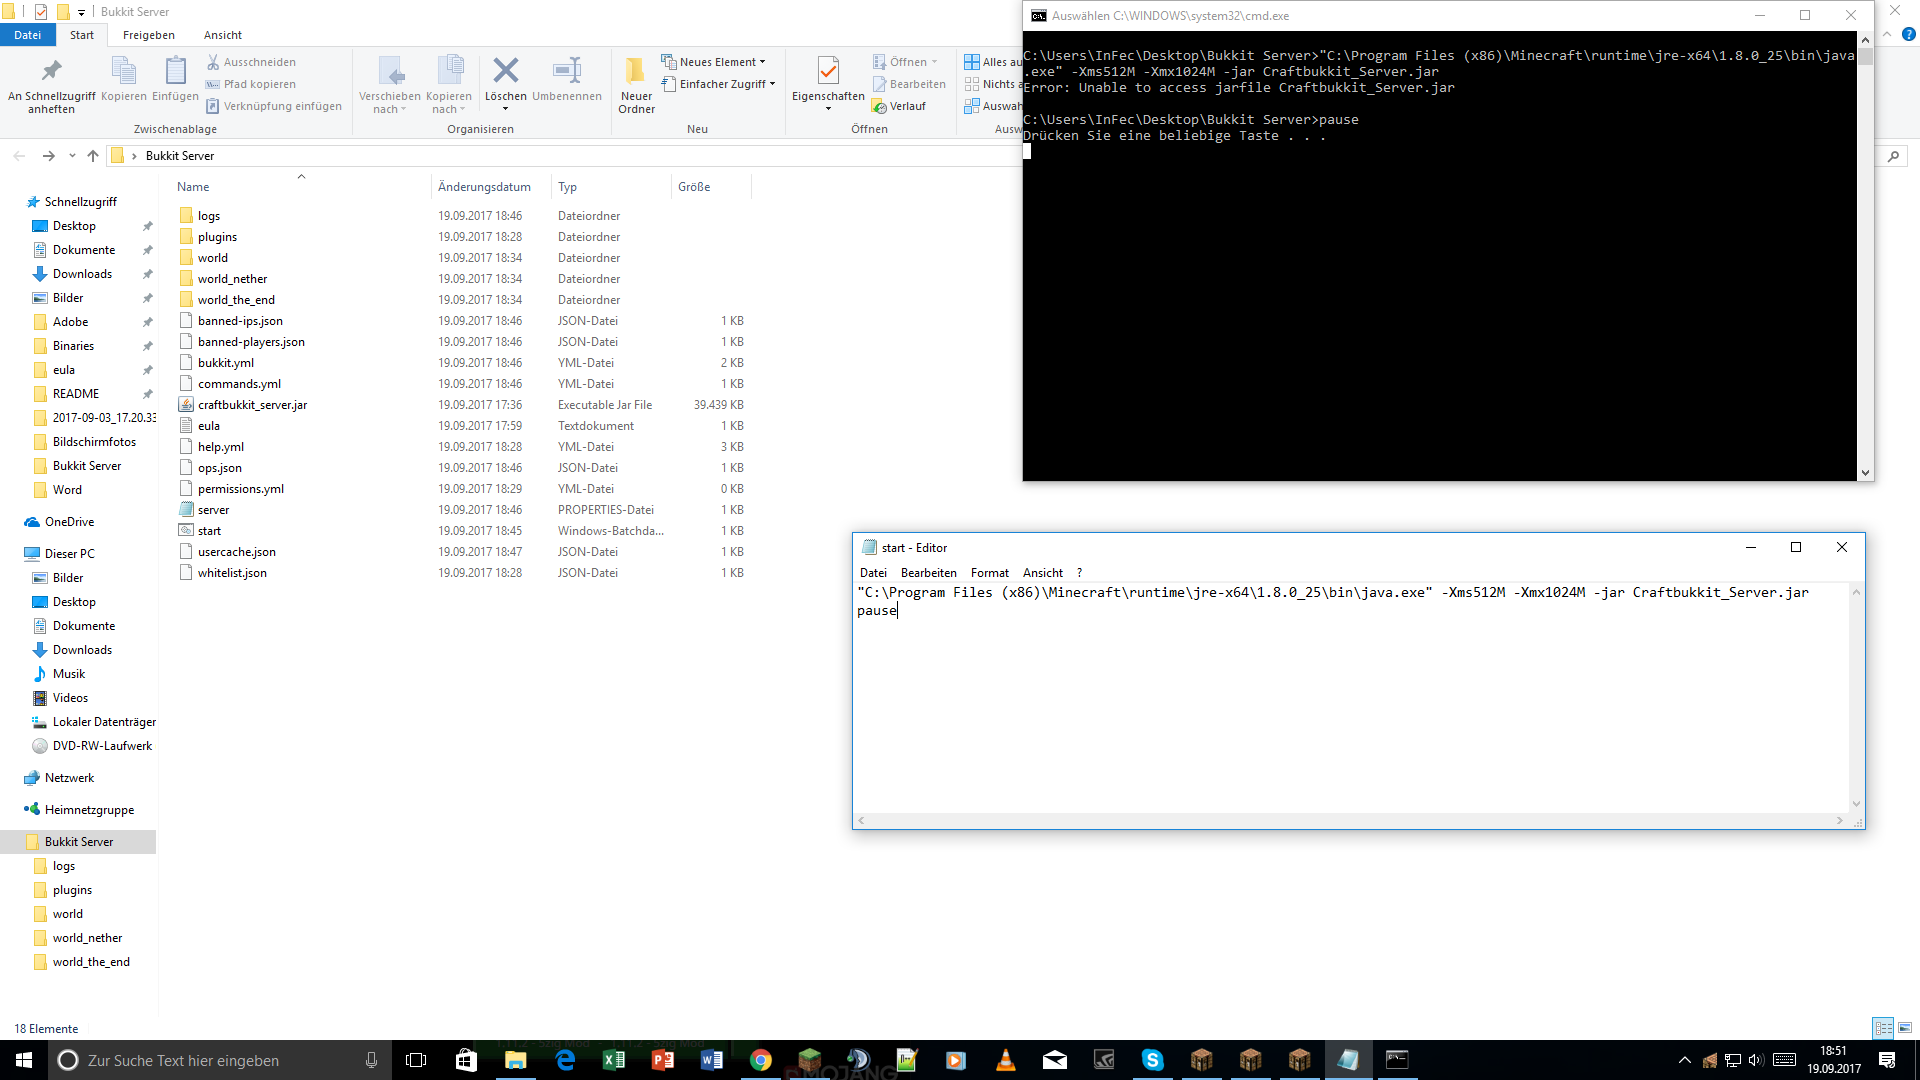Click cmd window scroll down arrow
The image size is (1920, 1080).
click(1865, 473)
